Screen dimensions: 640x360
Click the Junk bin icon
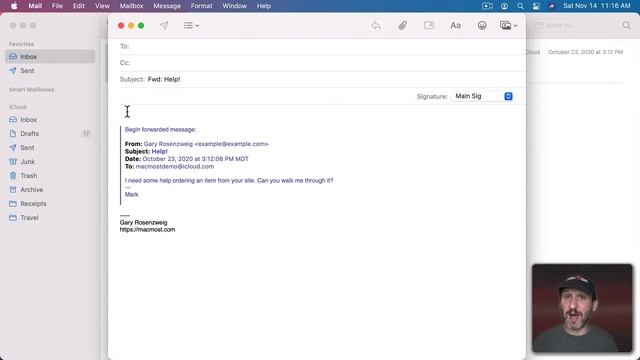pyautogui.click(x=13, y=162)
